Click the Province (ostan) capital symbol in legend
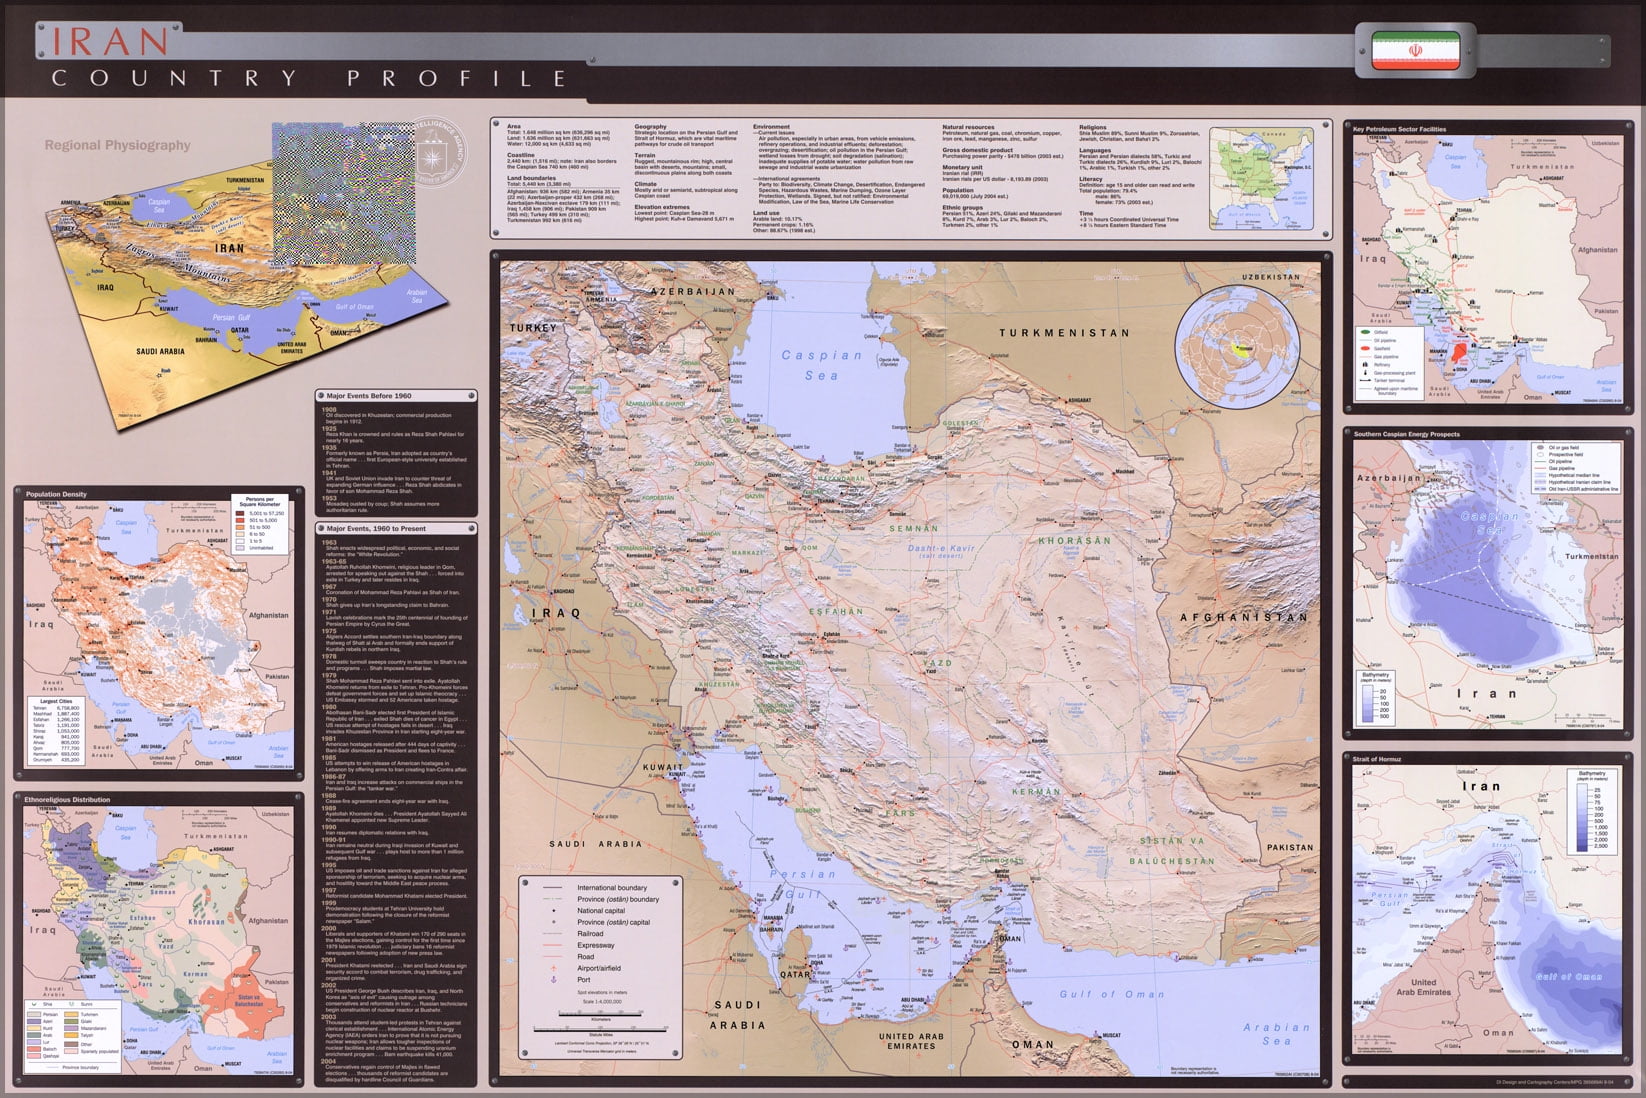Image resolution: width=1646 pixels, height=1098 pixels. [x=553, y=922]
